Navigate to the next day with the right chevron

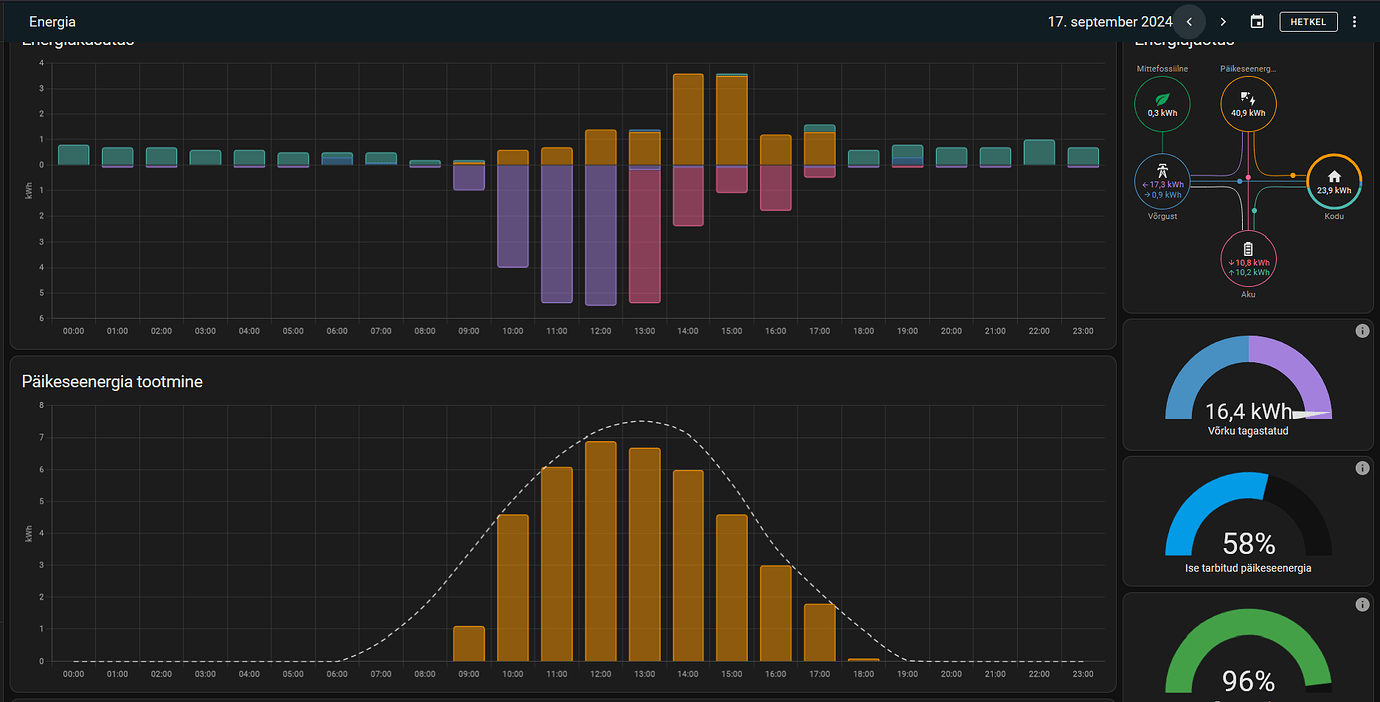1223,21
